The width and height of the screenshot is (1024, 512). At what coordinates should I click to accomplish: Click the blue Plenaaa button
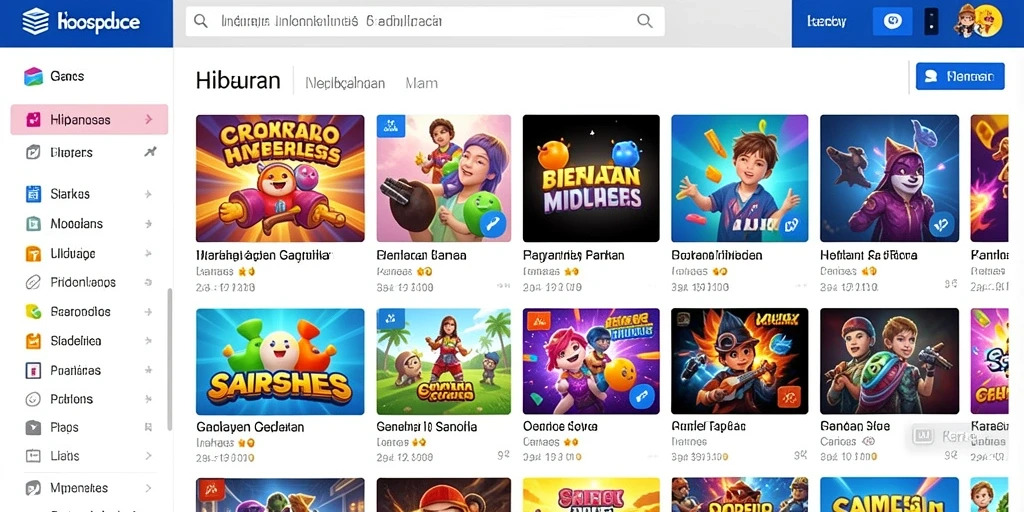[960, 76]
